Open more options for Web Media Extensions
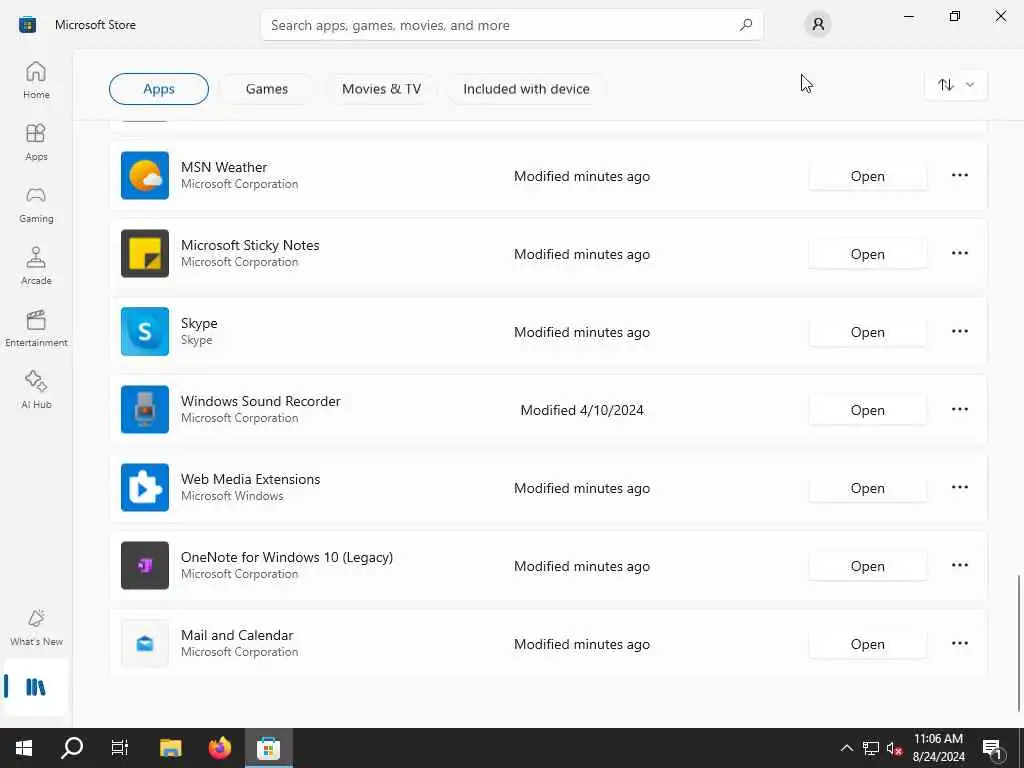The height and width of the screenshot is (768, 1024). [x=959, y=487]
